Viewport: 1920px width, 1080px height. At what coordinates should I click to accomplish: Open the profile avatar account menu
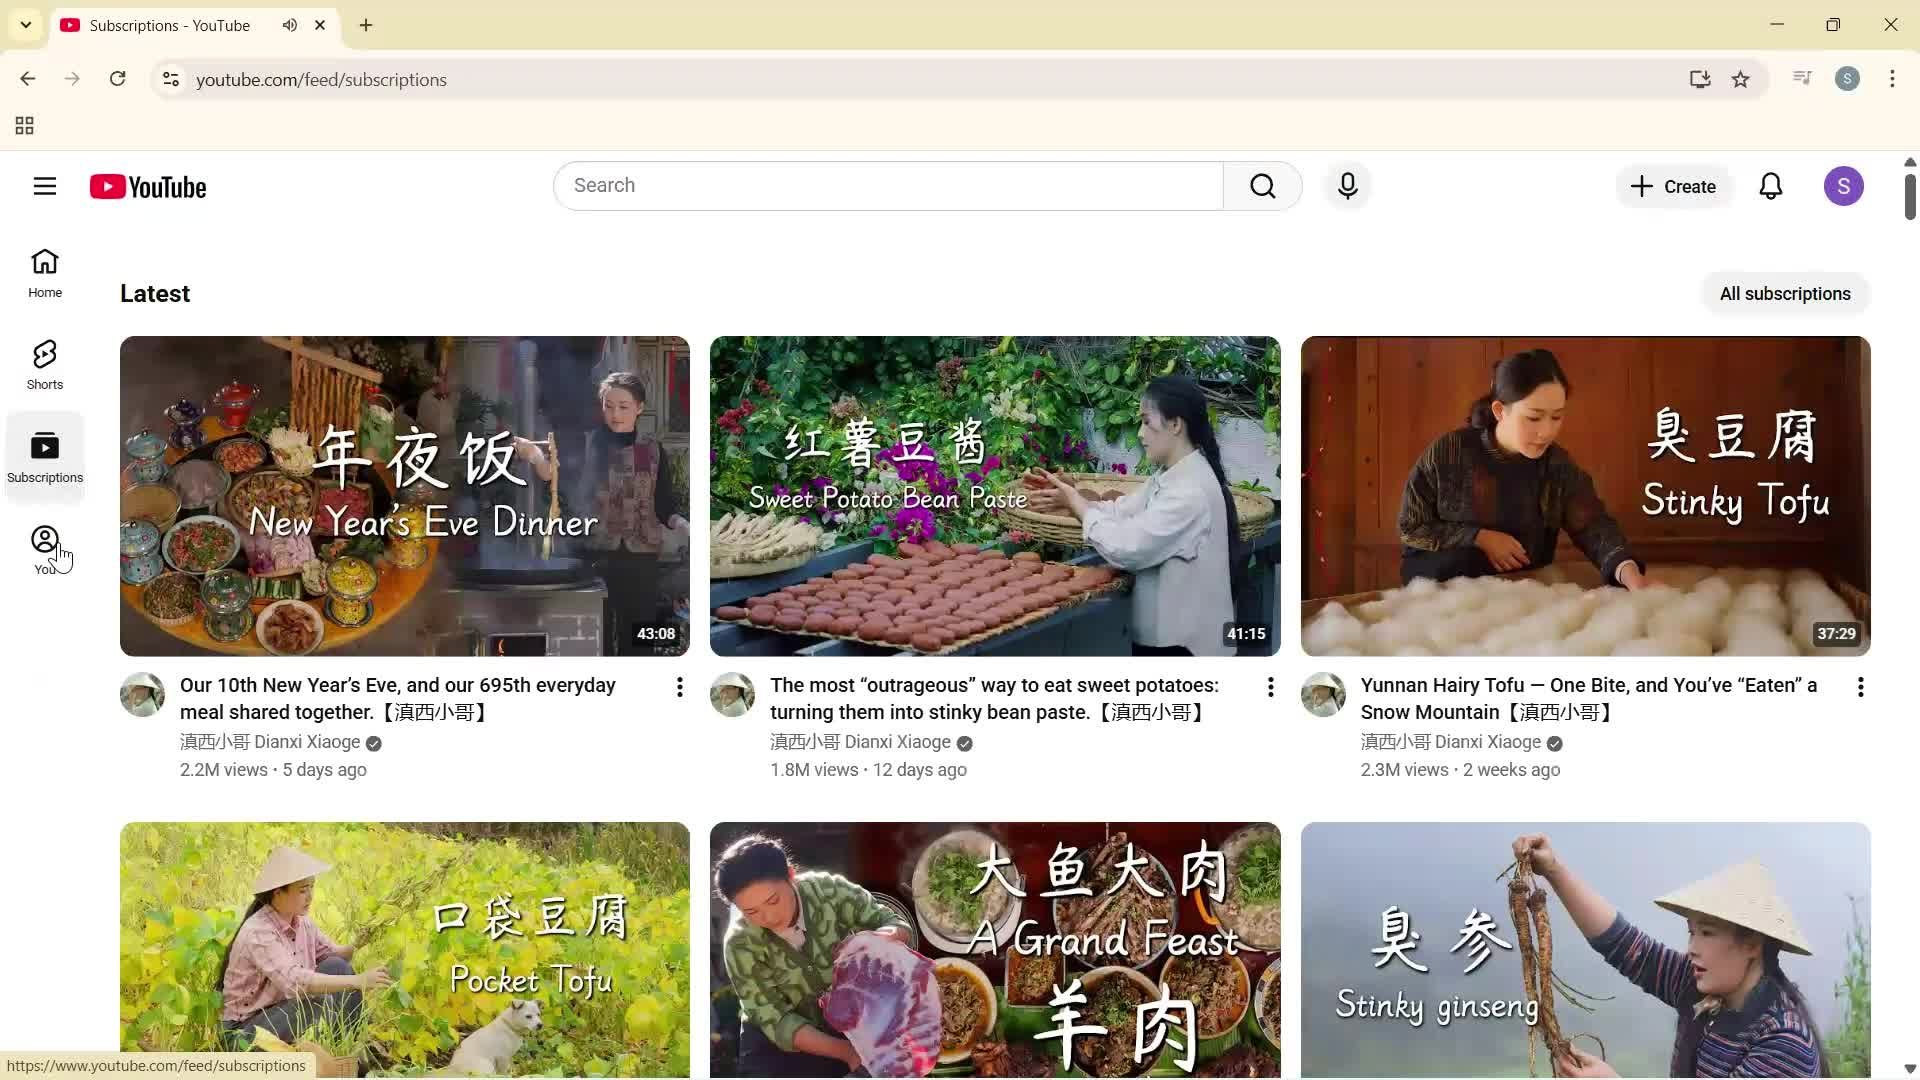point(1845,186)
